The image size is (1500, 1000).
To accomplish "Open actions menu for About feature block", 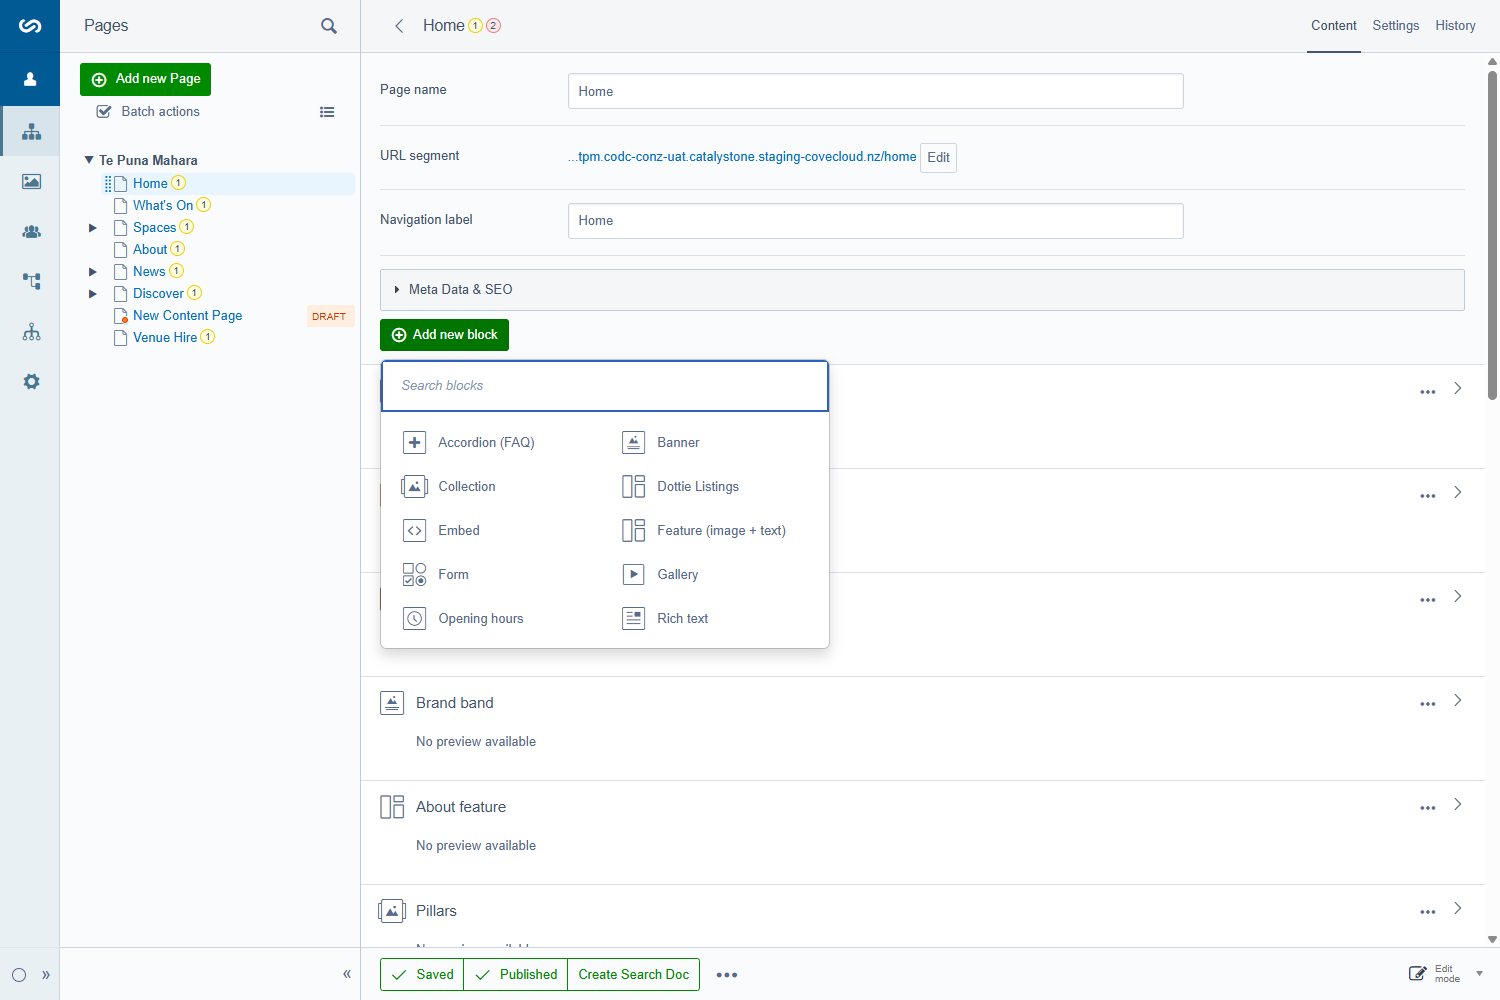I will [x=1428, y=808].
